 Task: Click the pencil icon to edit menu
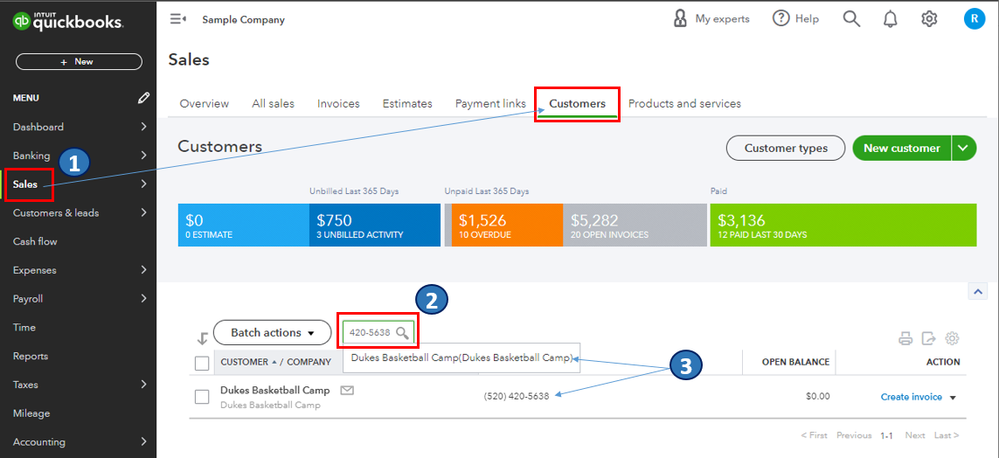pos(144,98)
